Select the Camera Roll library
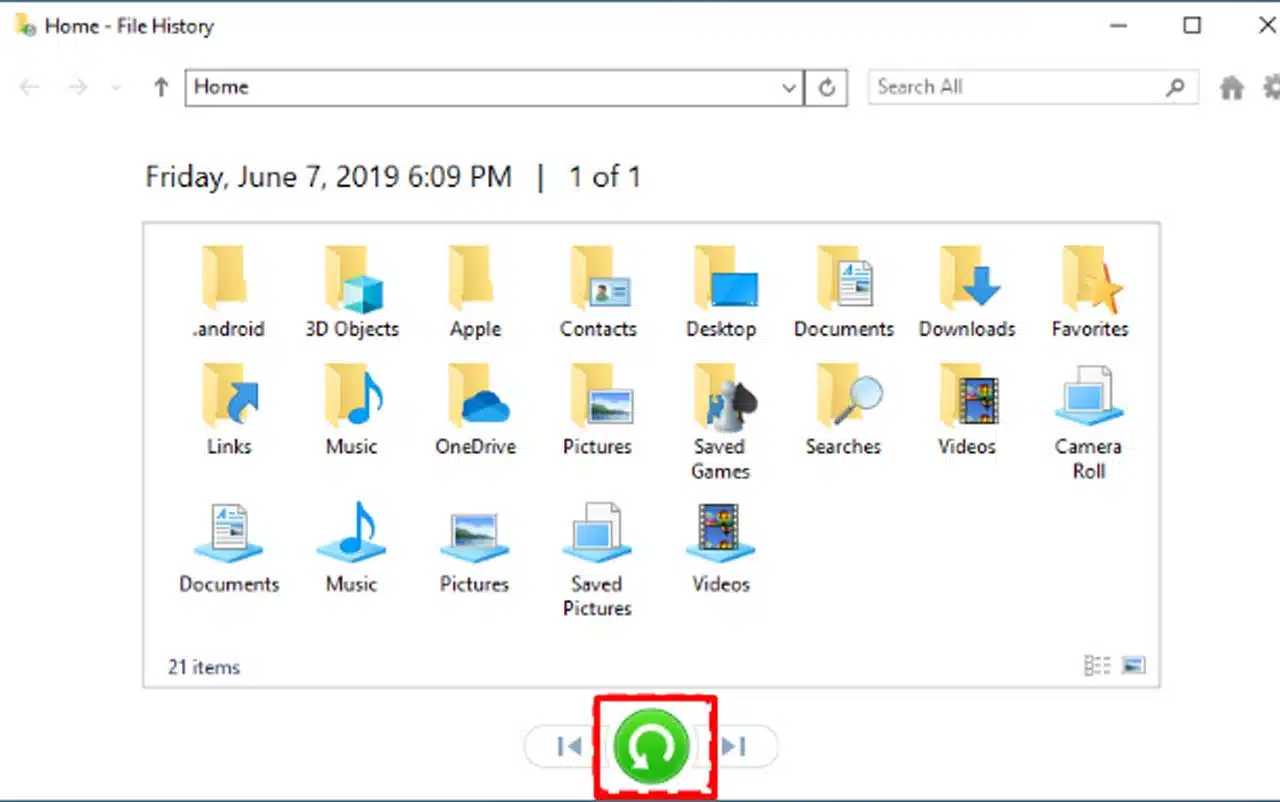Viewport: 1280px width, 802px height. [1089, 420]
